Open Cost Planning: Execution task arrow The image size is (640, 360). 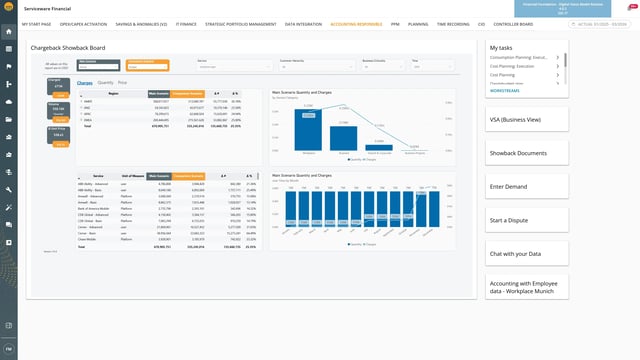[558, 66]
